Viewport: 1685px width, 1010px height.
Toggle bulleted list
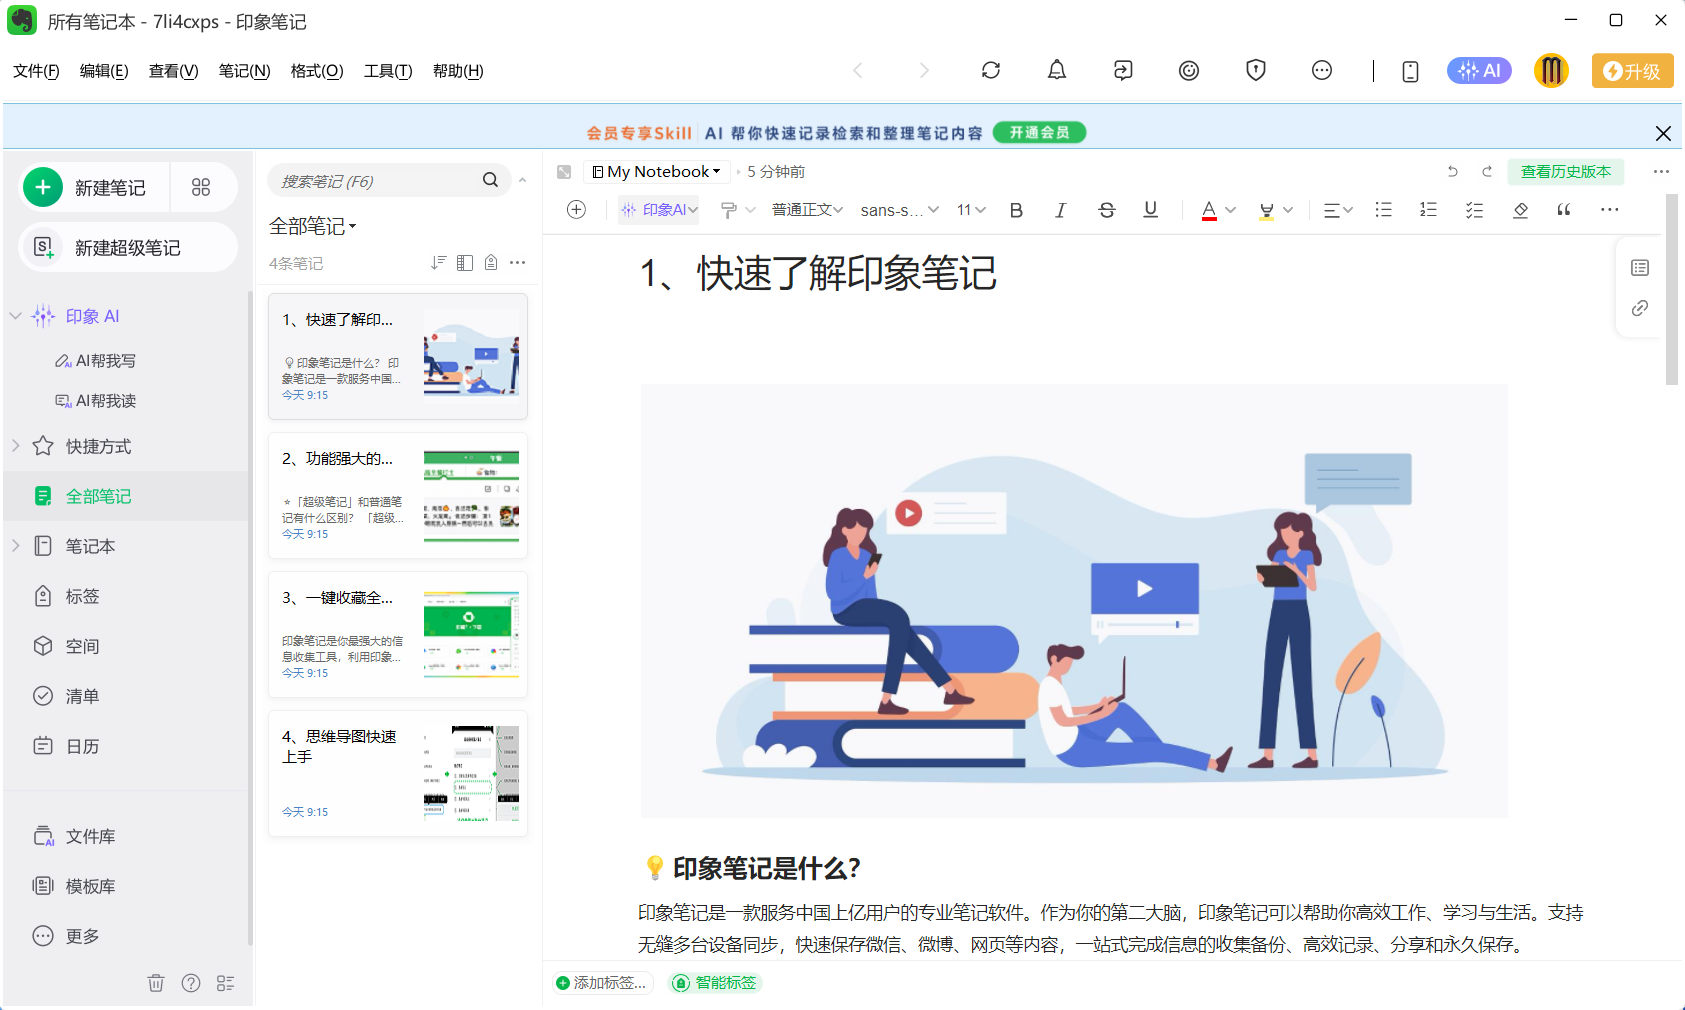(x=1383, y=209)
